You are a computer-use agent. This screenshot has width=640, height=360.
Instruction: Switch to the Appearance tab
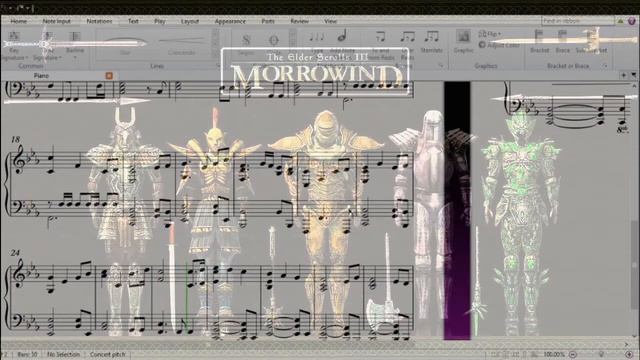point(230,21)
